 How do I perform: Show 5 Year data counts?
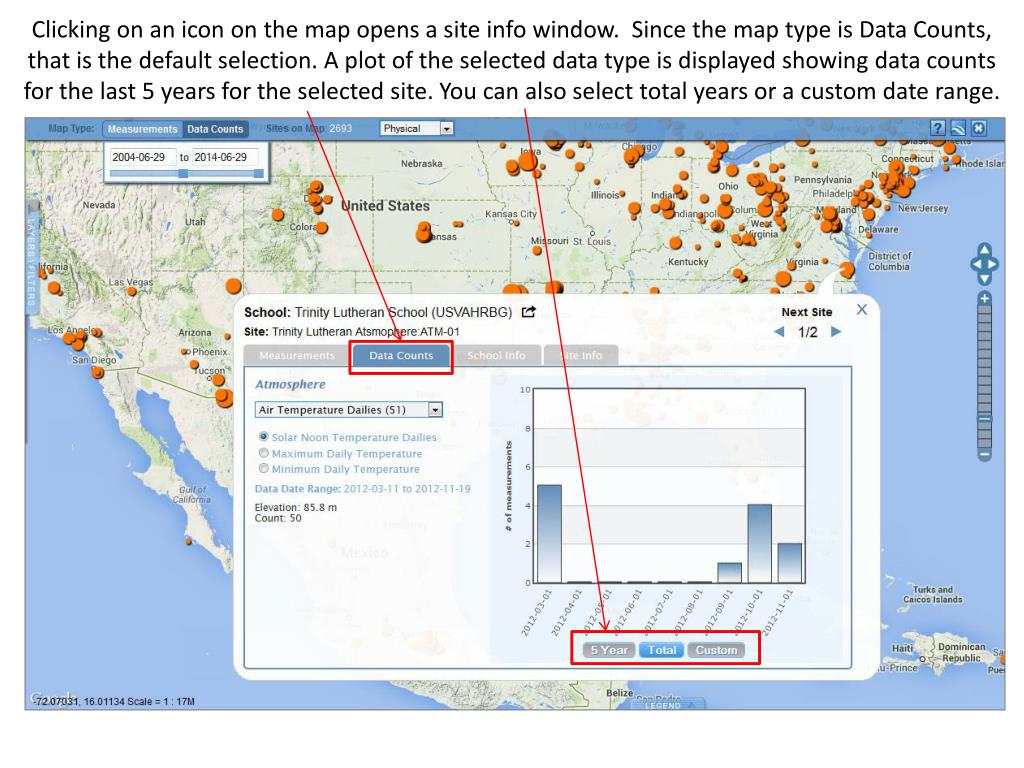click(x=609, y=650)
